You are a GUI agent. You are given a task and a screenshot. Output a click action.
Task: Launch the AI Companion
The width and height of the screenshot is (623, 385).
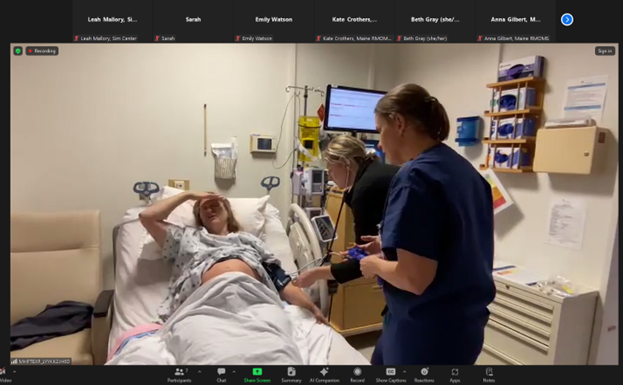pos(324,375)
